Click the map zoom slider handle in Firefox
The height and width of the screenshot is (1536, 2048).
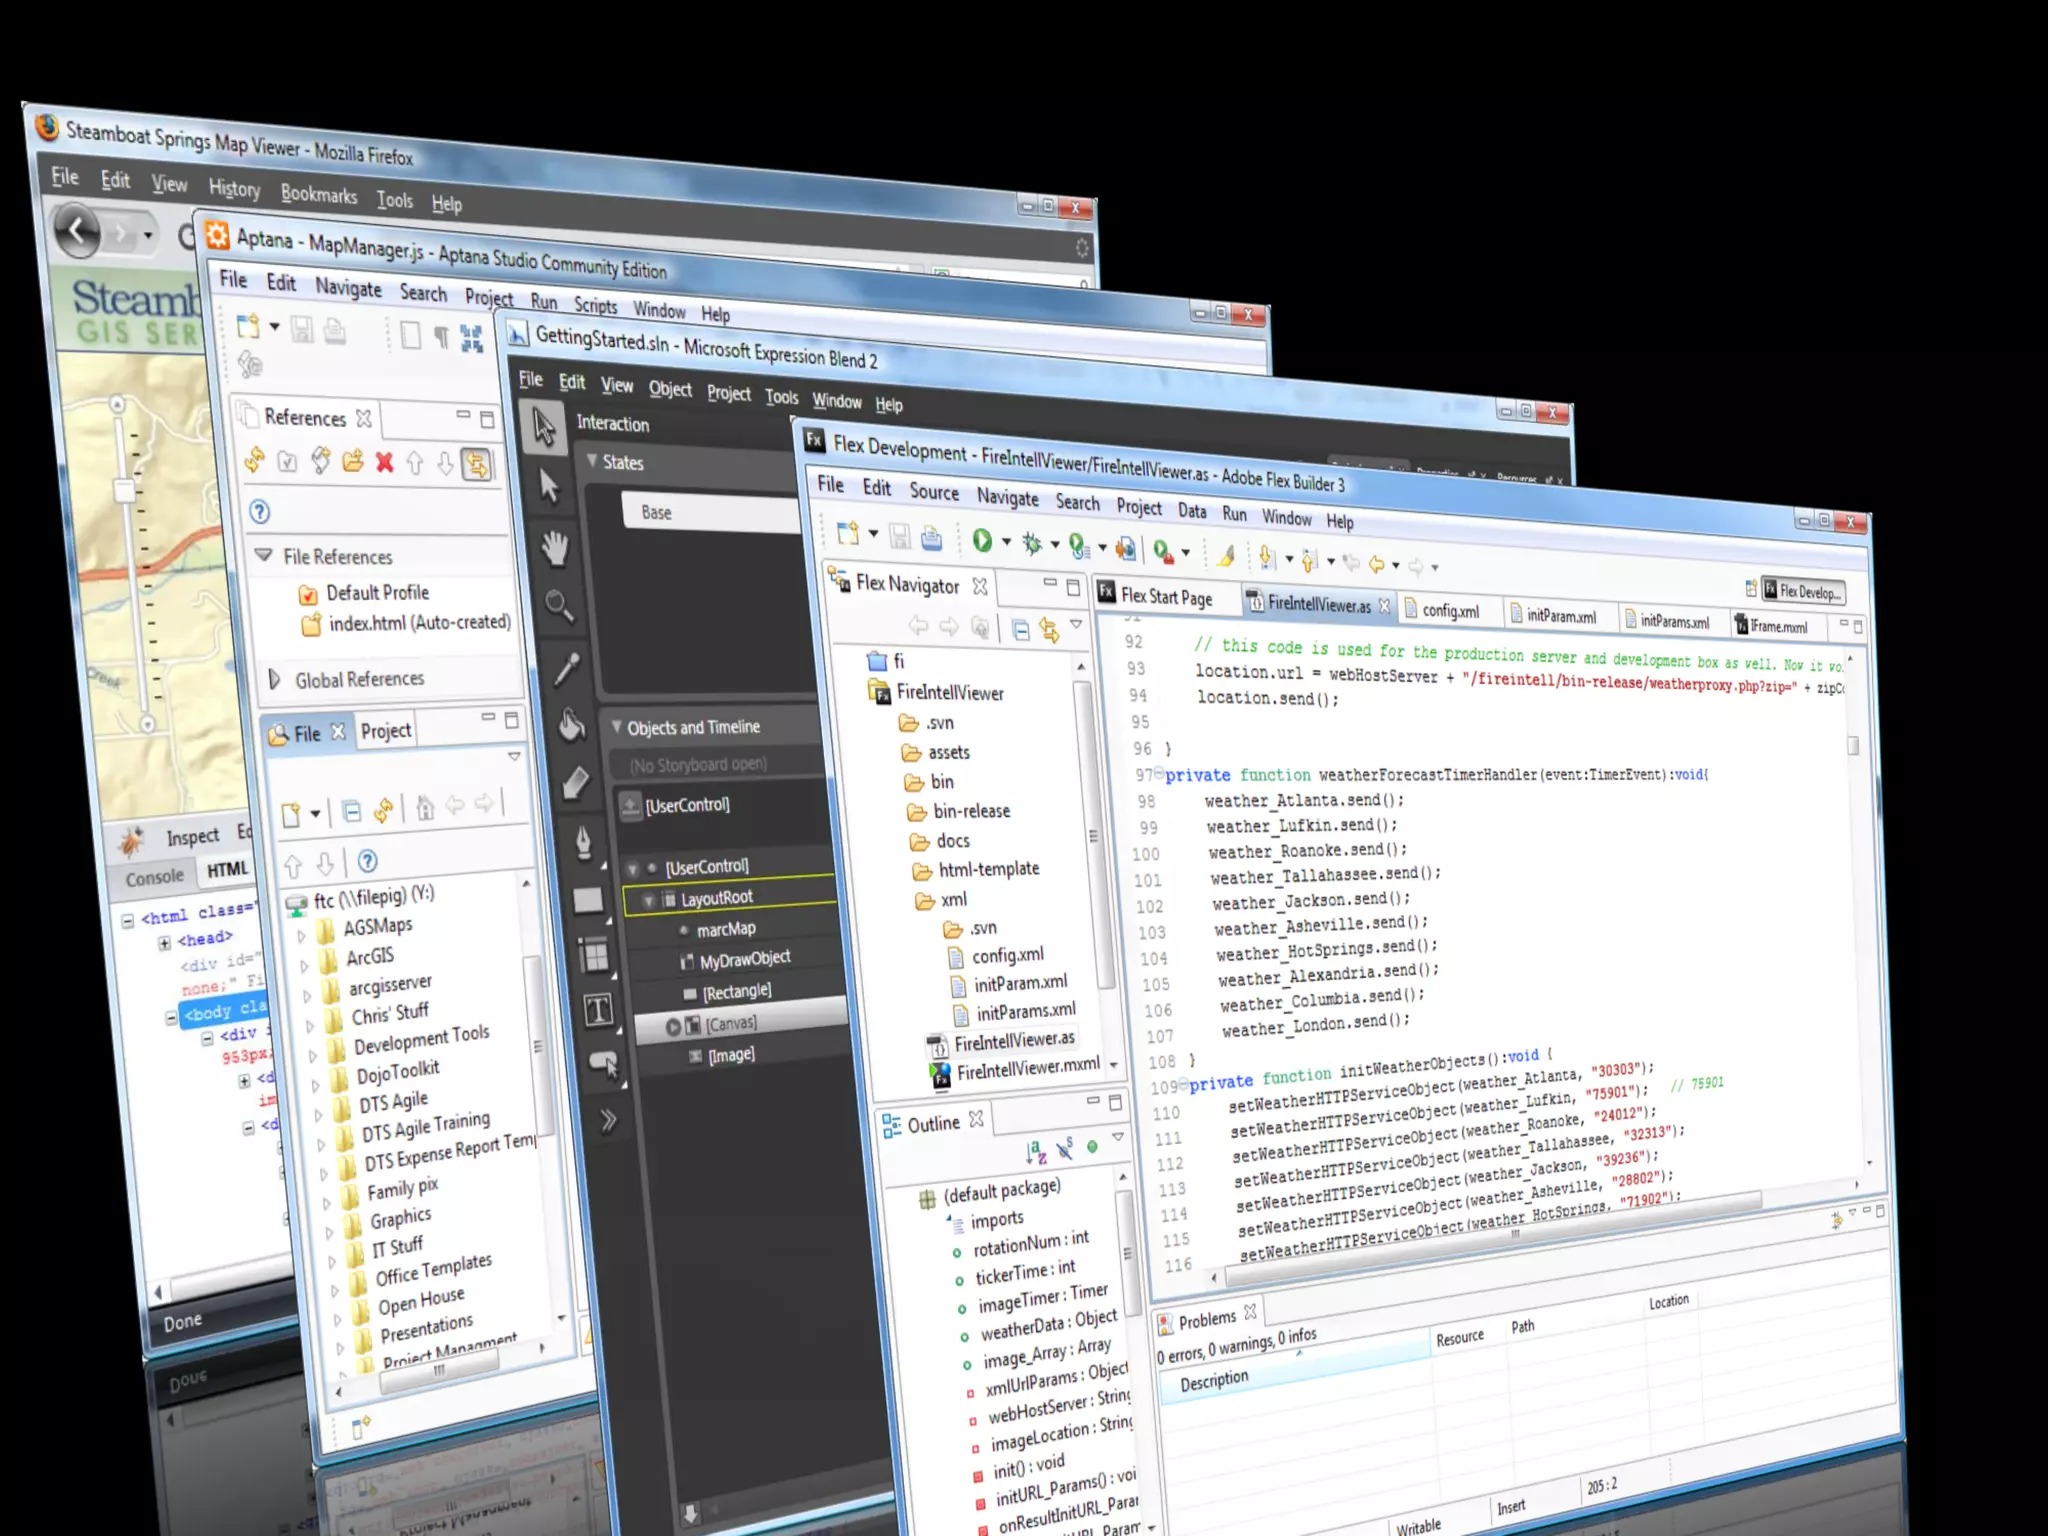click(124, 490)
